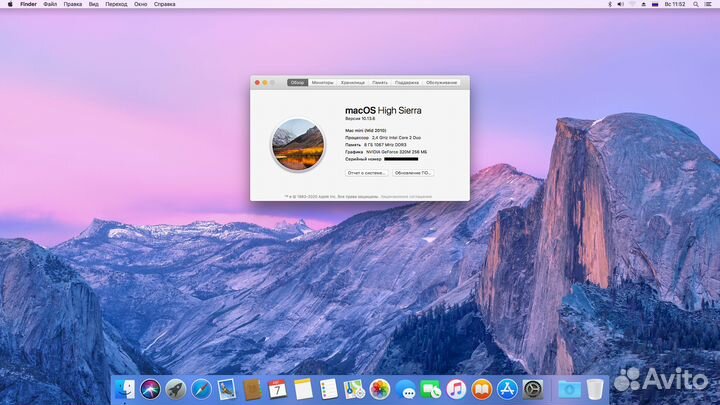
Task: Click Bluetooth status icon in menu bar
Action: [x=610, y=4]
